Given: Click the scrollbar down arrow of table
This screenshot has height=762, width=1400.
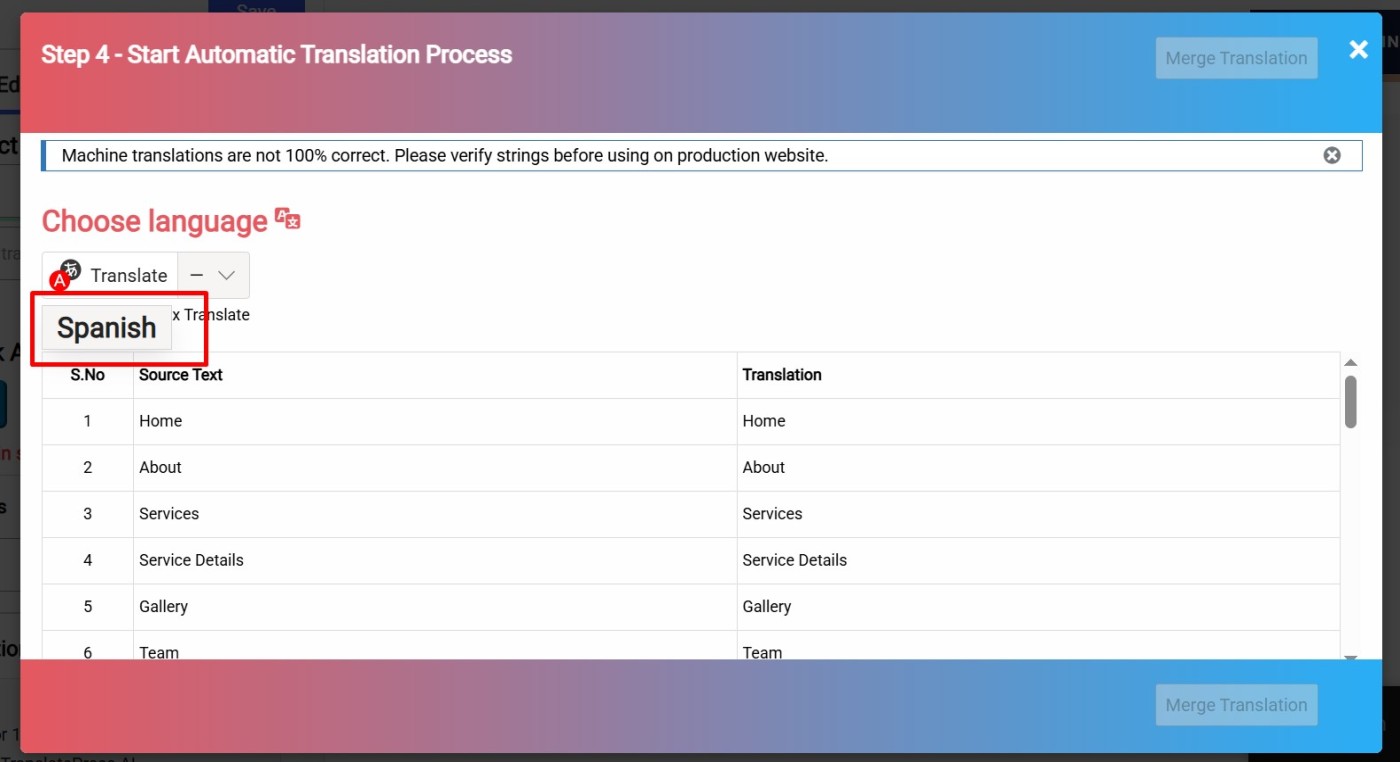Looking at the screenshot, I should (x=1350, y=656).
